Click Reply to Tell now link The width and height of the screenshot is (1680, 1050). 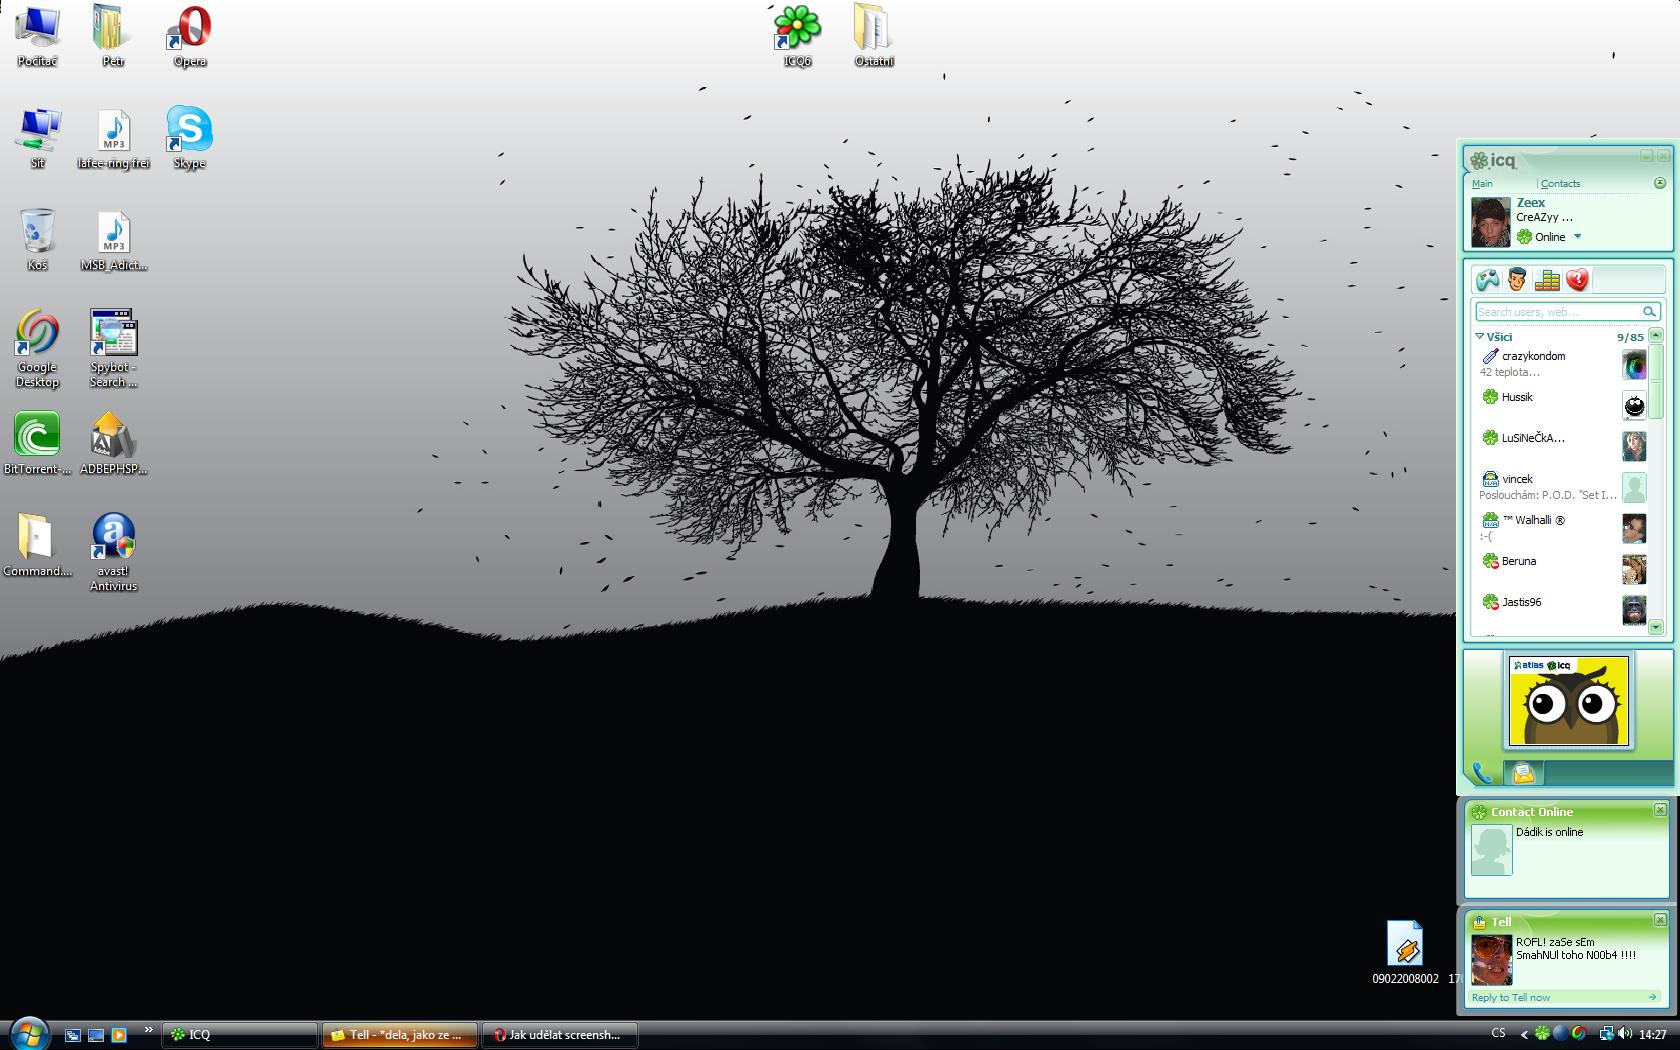1510,997
